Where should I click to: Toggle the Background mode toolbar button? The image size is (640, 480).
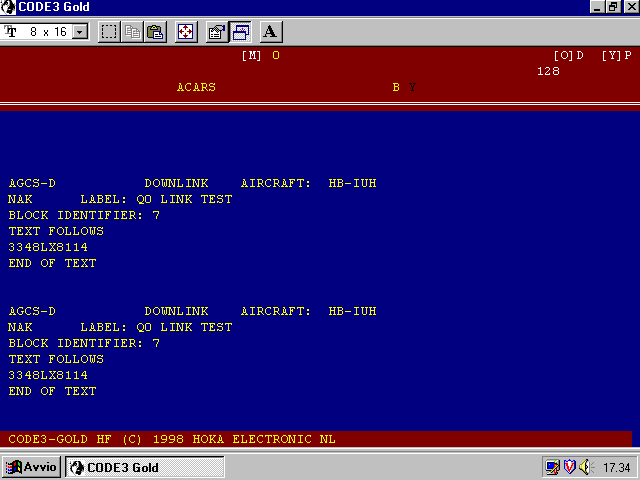click(240, 32)
